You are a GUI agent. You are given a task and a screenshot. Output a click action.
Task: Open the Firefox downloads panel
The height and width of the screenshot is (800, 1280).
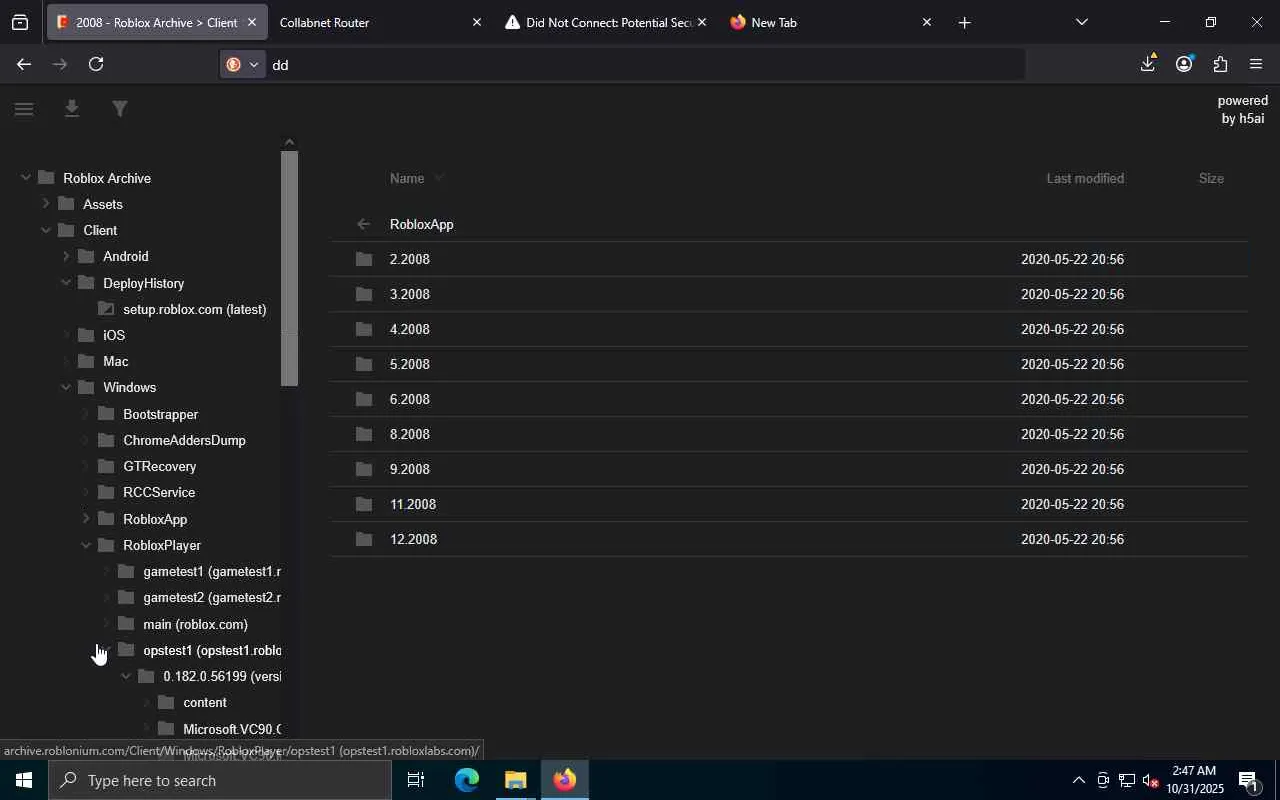1148,64
